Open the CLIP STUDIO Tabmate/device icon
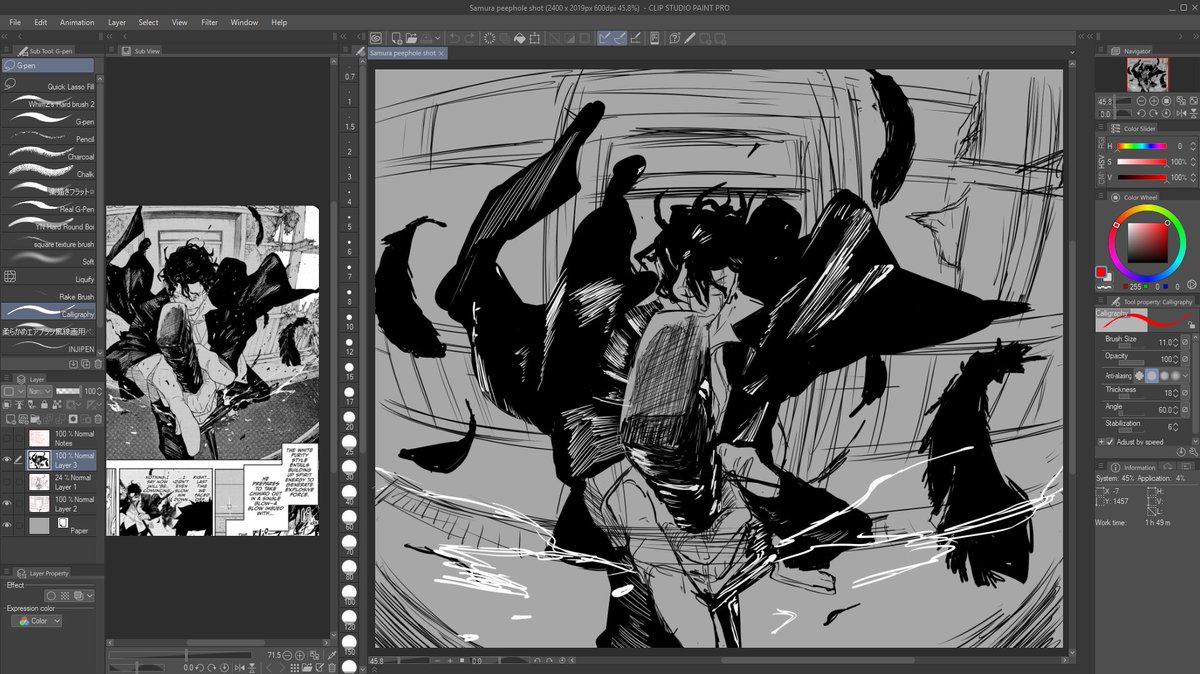This screenshot has width=1200, height=674. point(655,38)
